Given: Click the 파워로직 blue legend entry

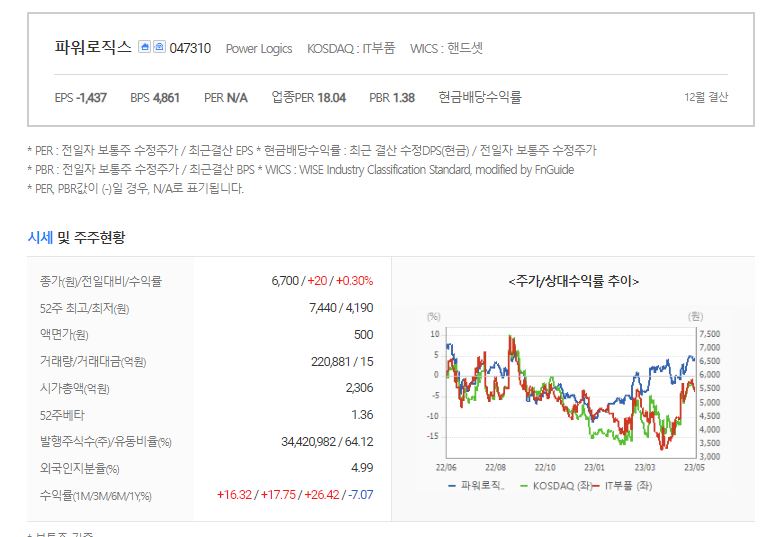Looking at the screenshot, I should pyautogui.click(x=476, y=486).
